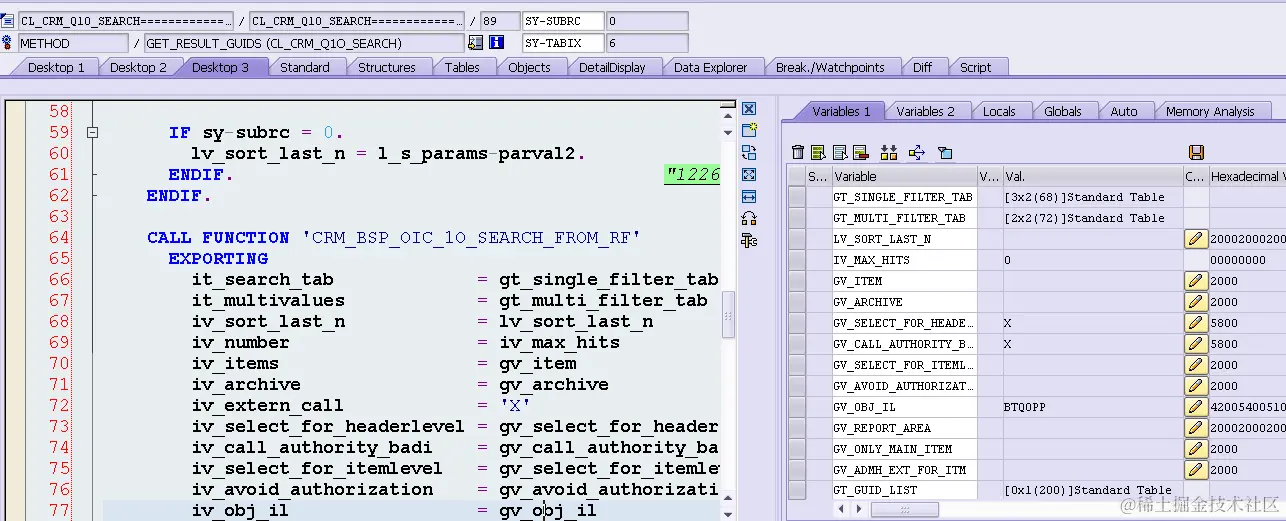The width and height of the screenshot is (1286, 521).
Task: Switch to the Desktop 2 tab
Action: coord(138,67)
